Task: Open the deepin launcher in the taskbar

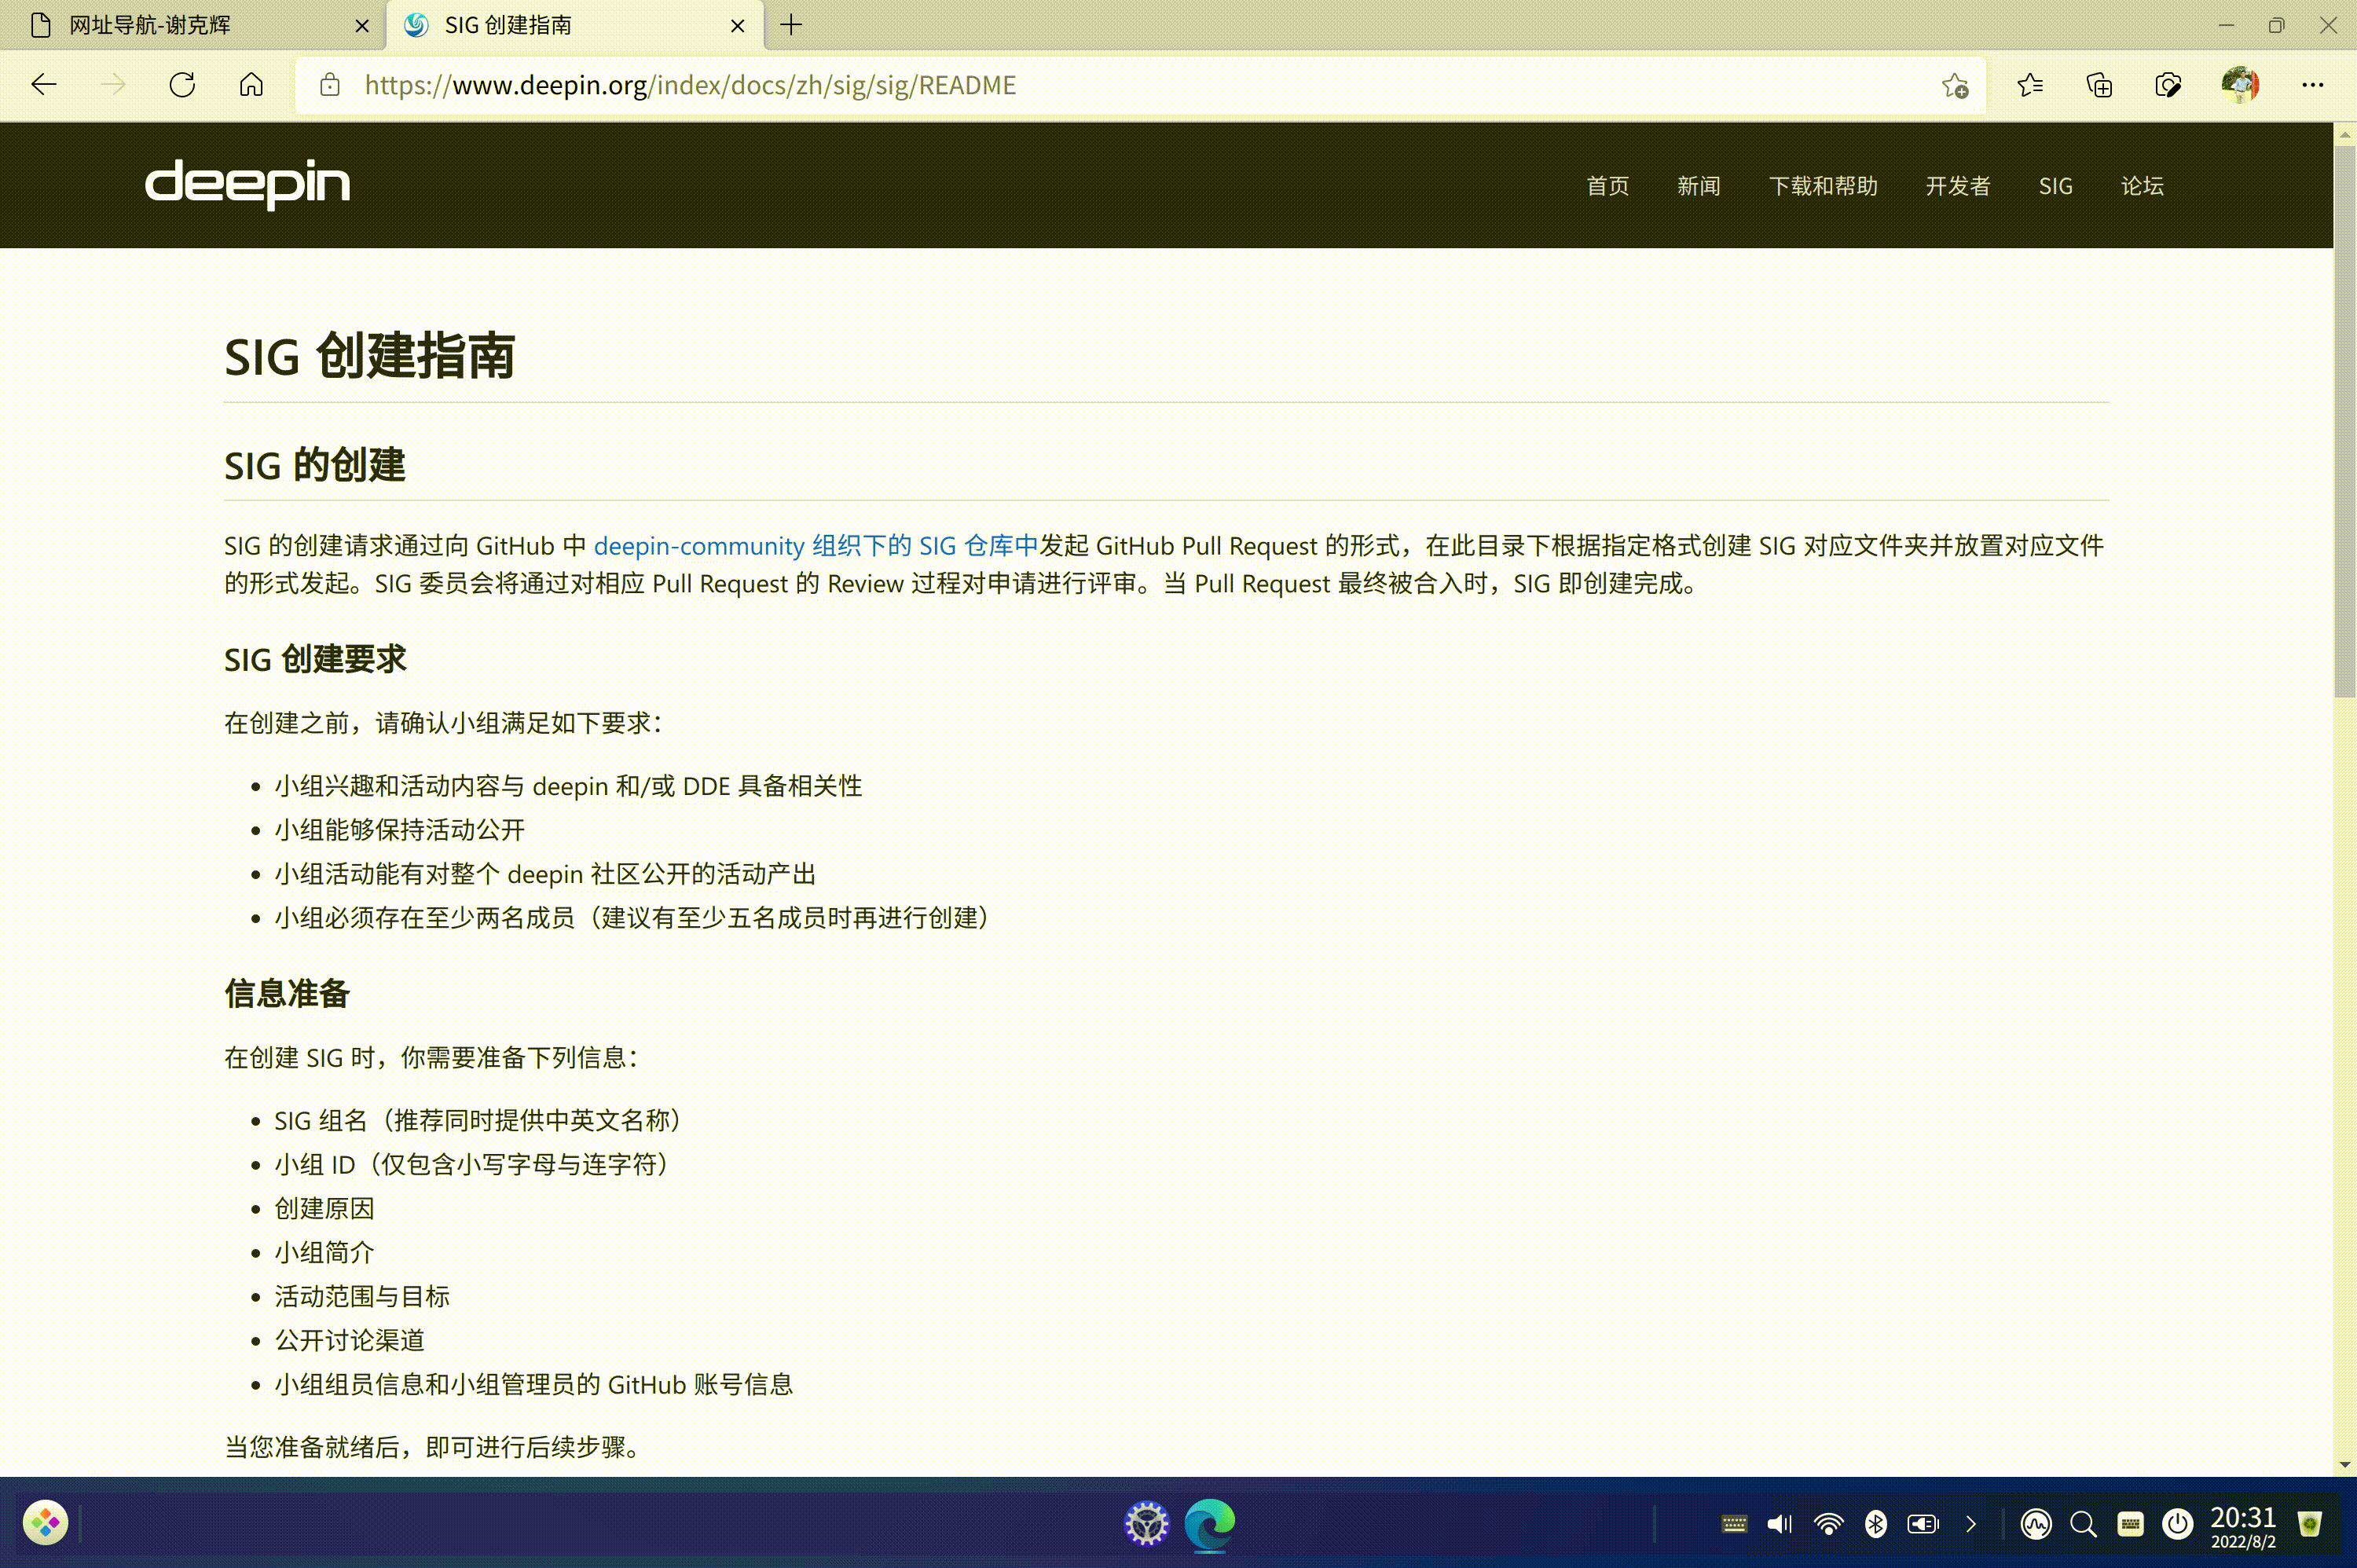Action: [45, 1522]
